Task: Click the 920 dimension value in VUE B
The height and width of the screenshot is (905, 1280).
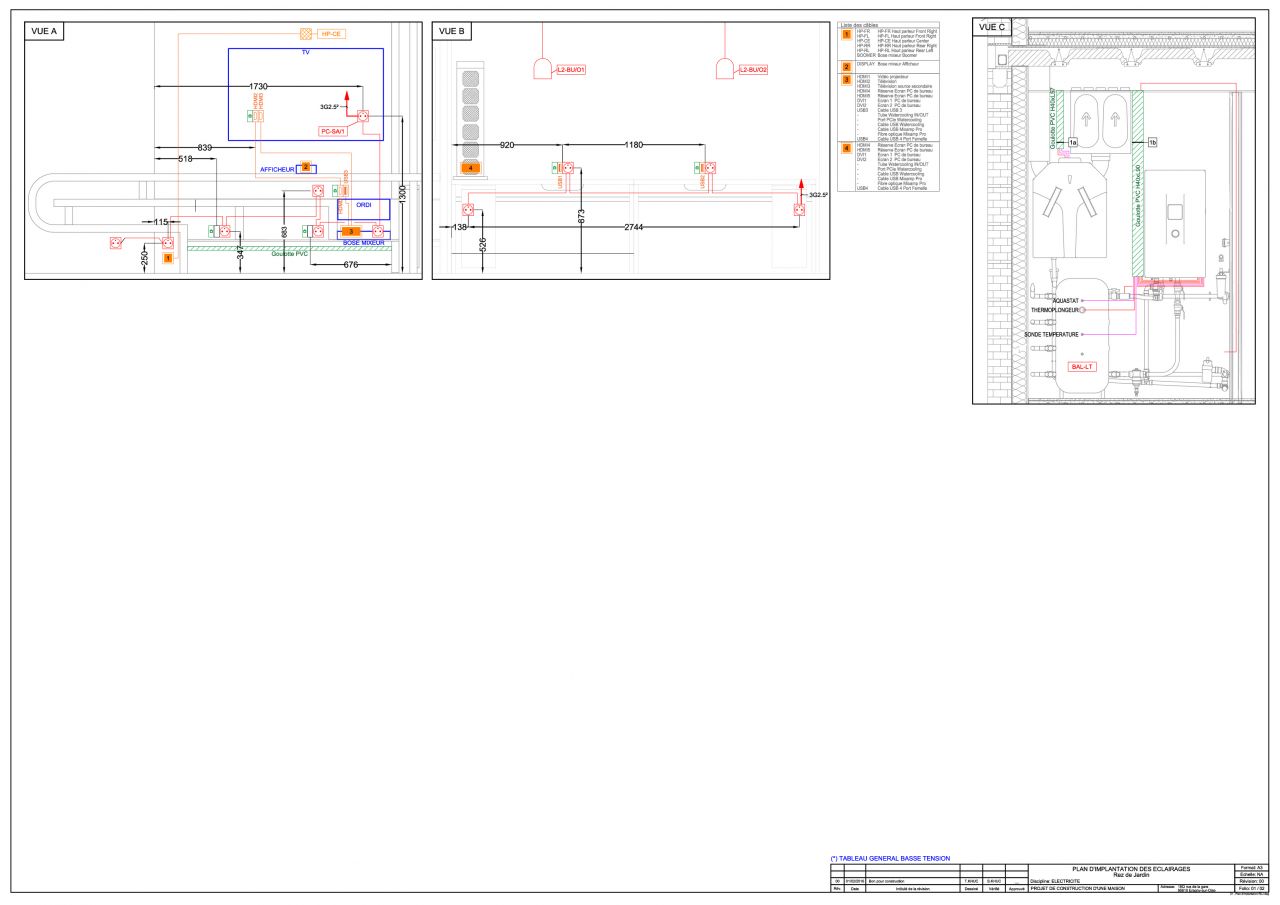Action: (x=506, y=146)
